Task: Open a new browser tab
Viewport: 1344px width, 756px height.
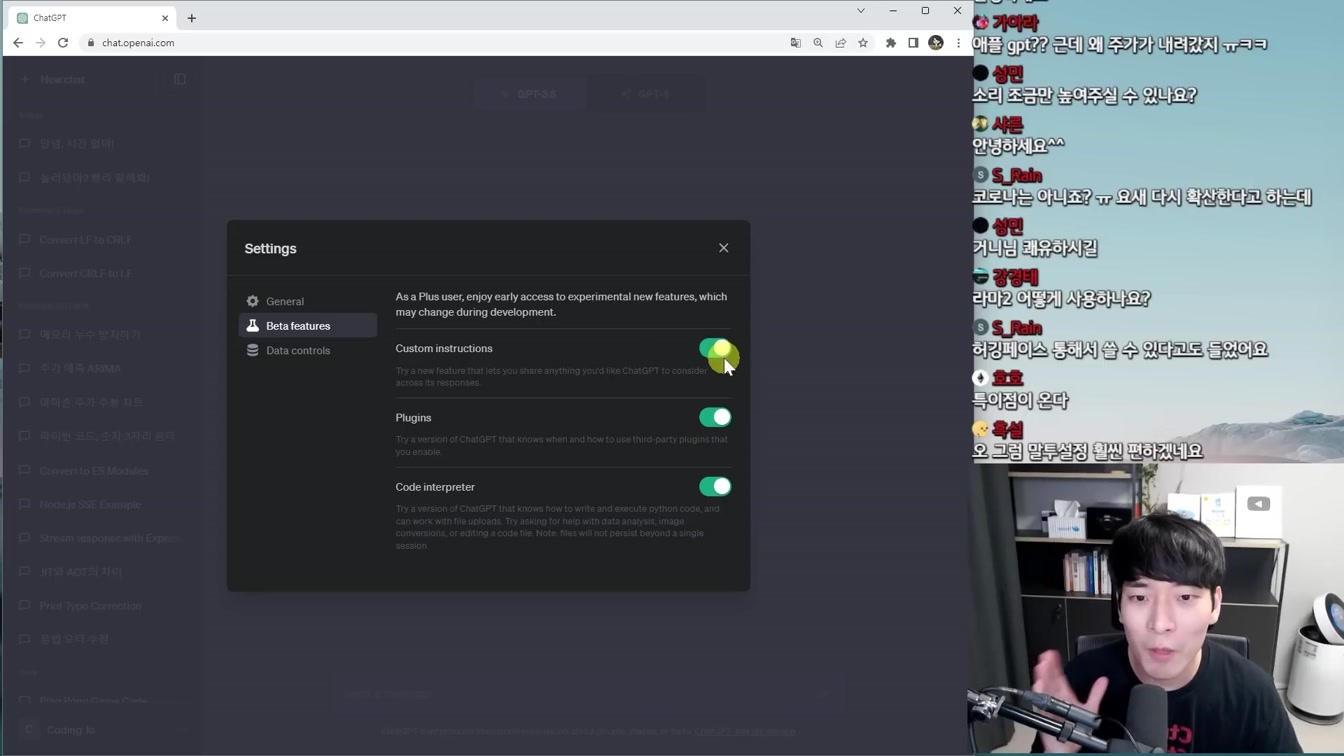Action: pos(192,18)
